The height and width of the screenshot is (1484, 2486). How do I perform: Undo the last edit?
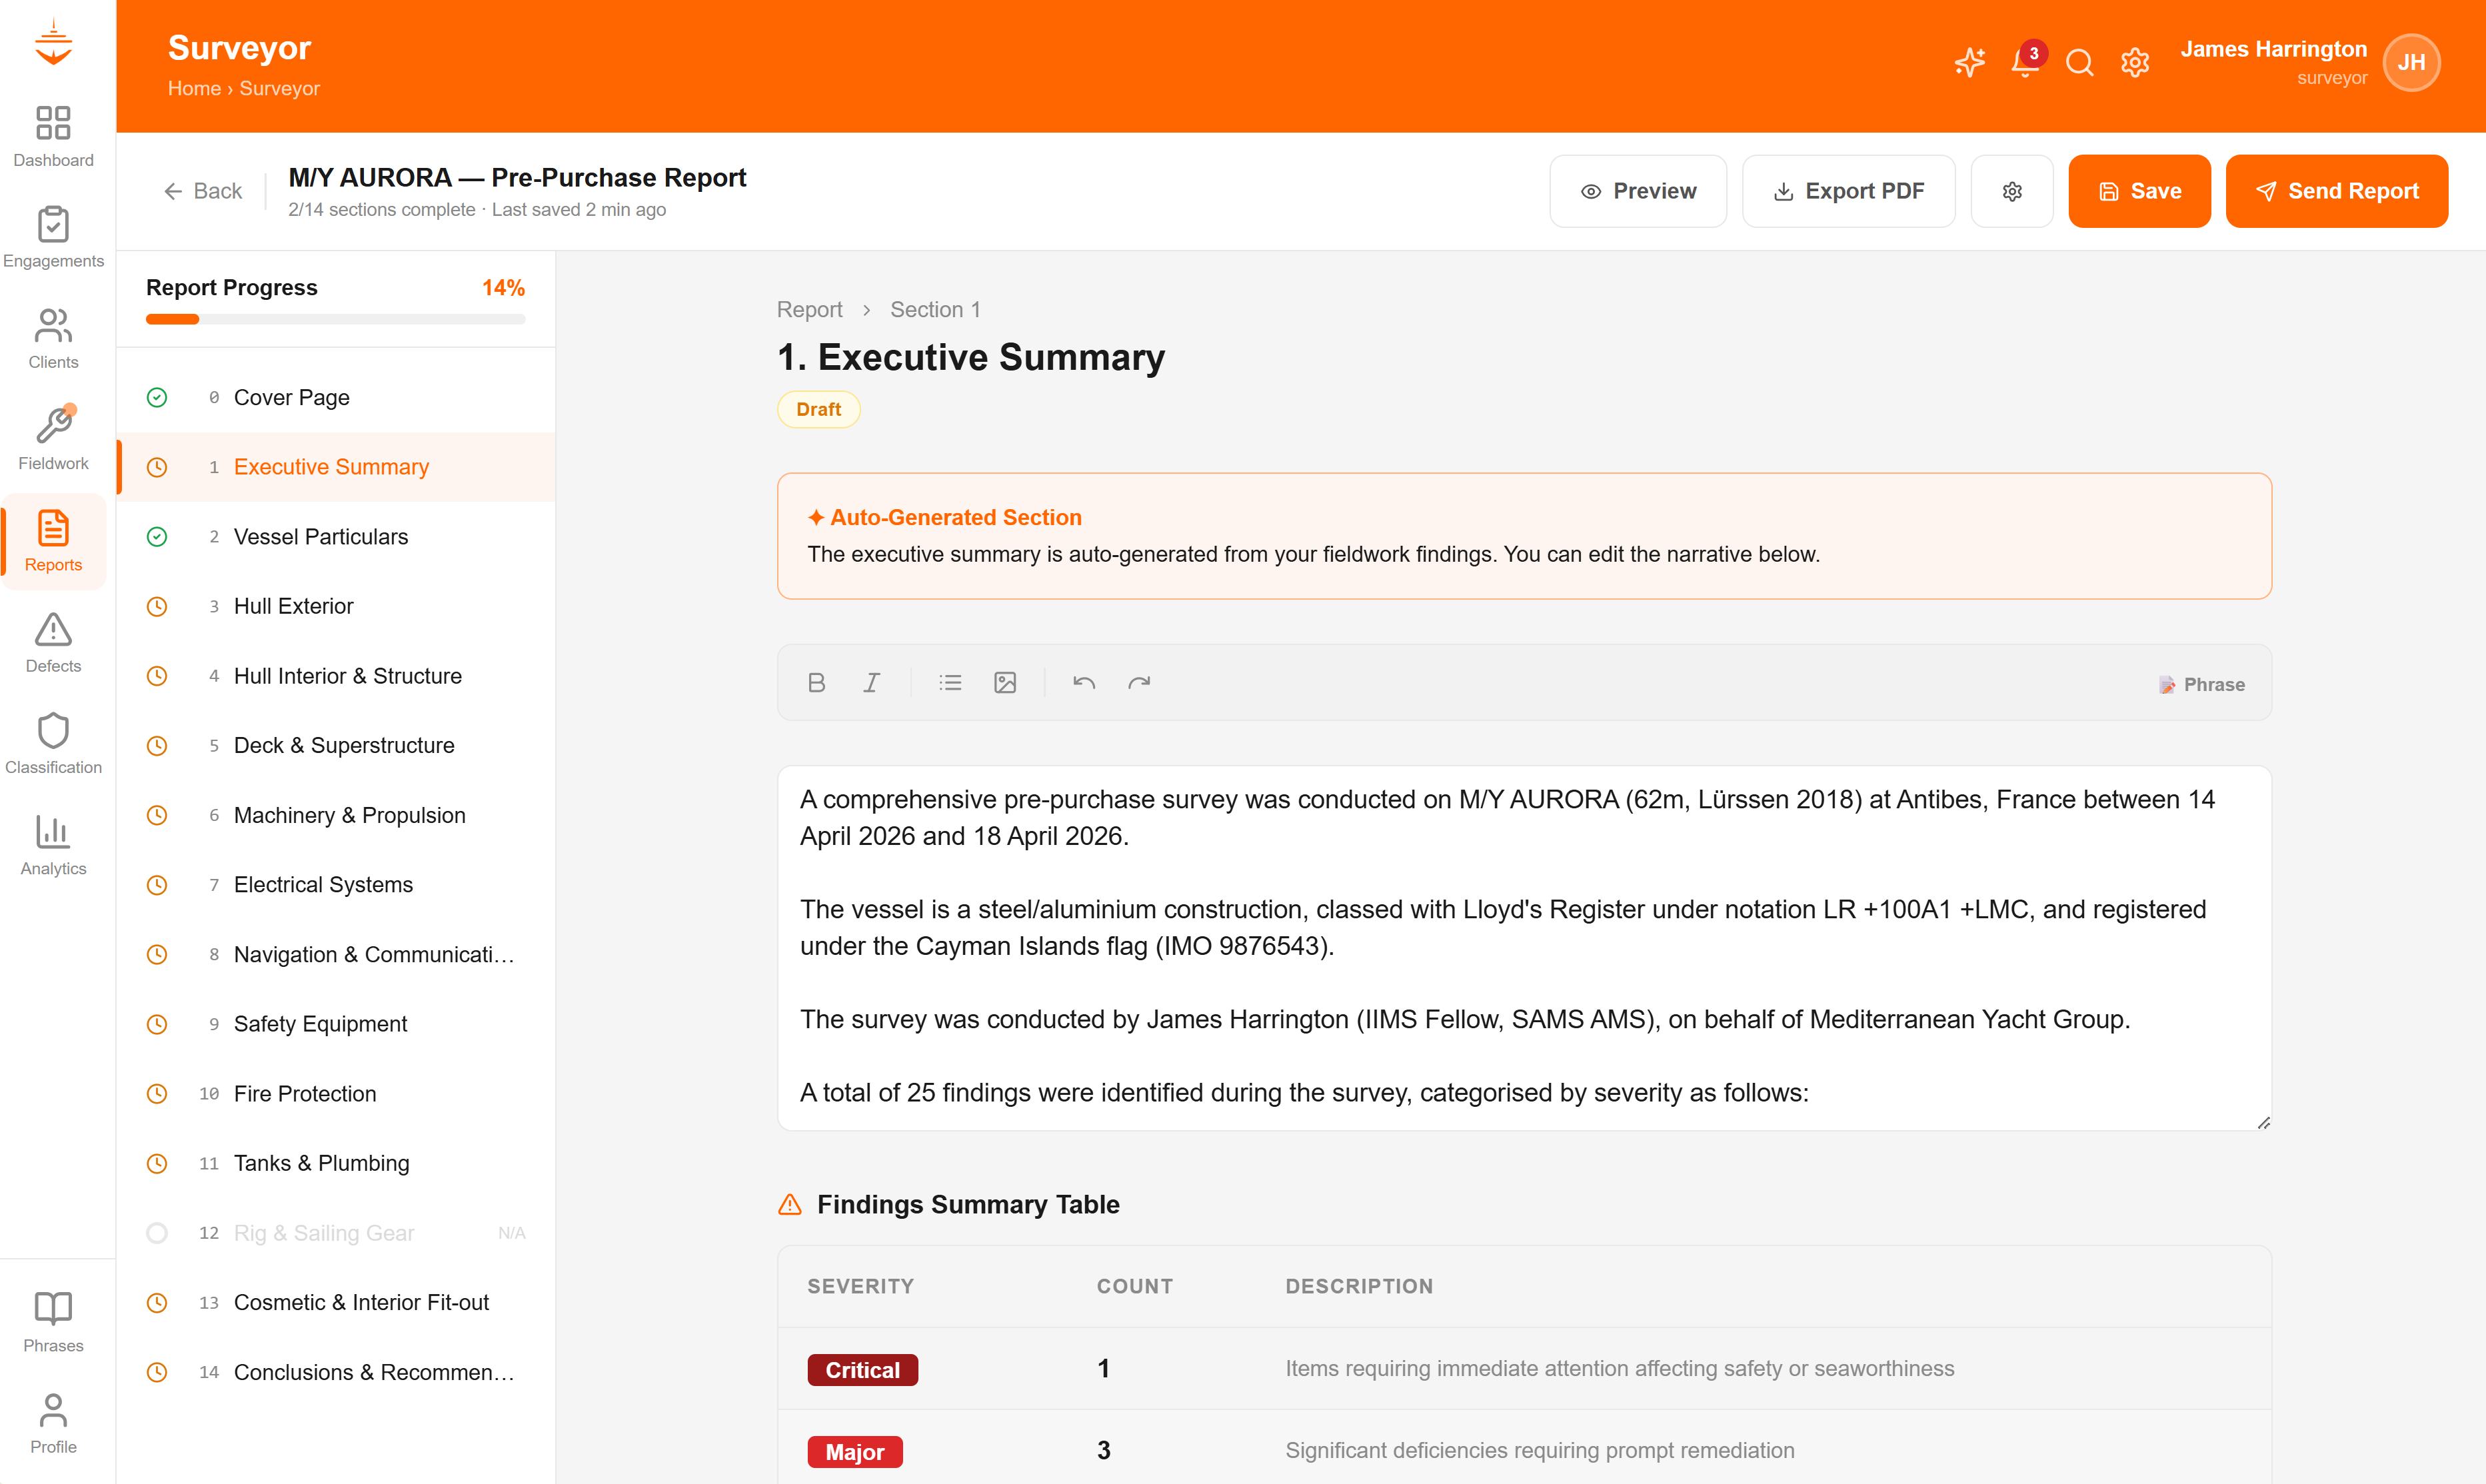pyautogui.click(x=1084, y=683)
